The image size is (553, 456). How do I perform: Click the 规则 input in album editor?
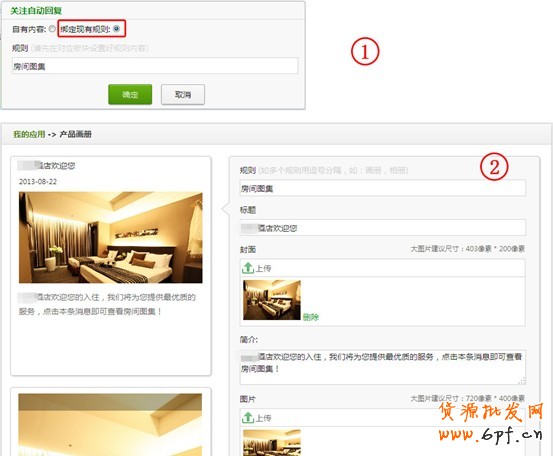383,188
